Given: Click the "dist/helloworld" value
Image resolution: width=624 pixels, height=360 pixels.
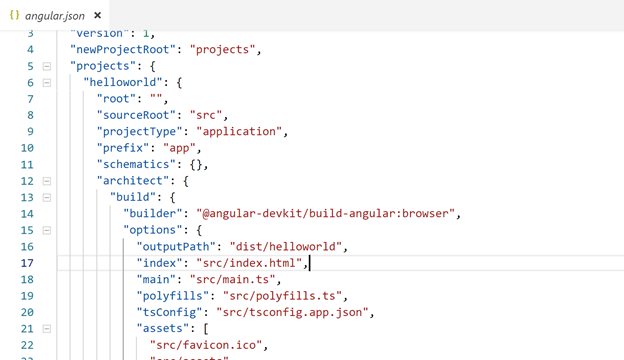Looking at the screenshot, I should click(x=286, y=247).
